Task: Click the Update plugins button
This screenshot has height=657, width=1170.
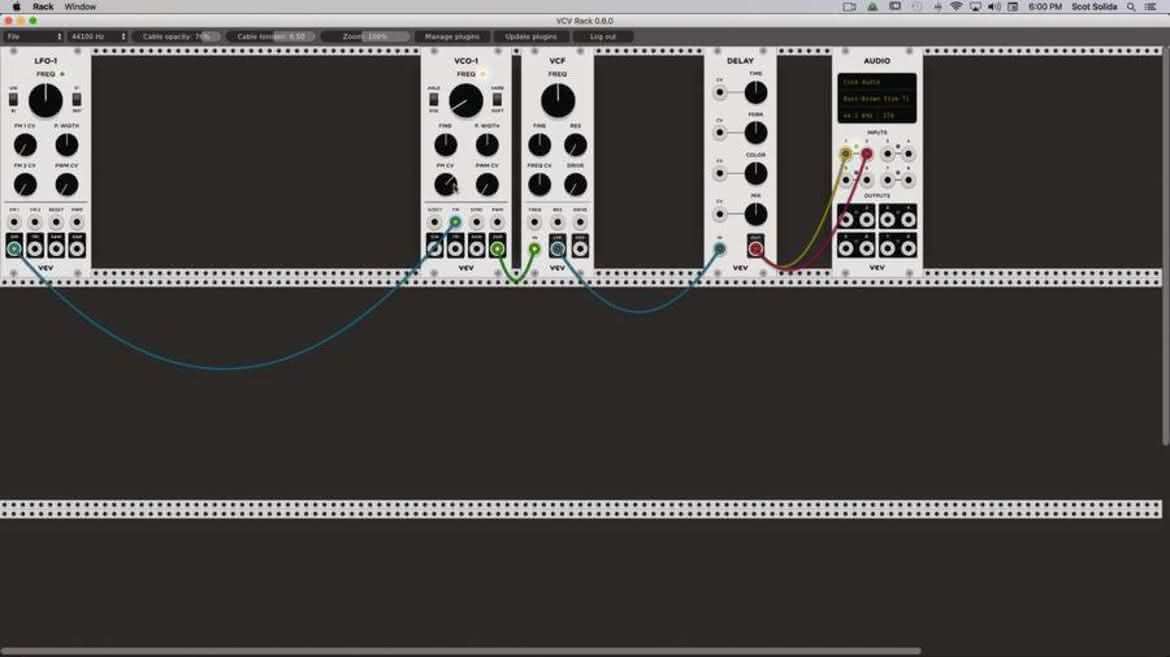Action: [x=531, y=37]
